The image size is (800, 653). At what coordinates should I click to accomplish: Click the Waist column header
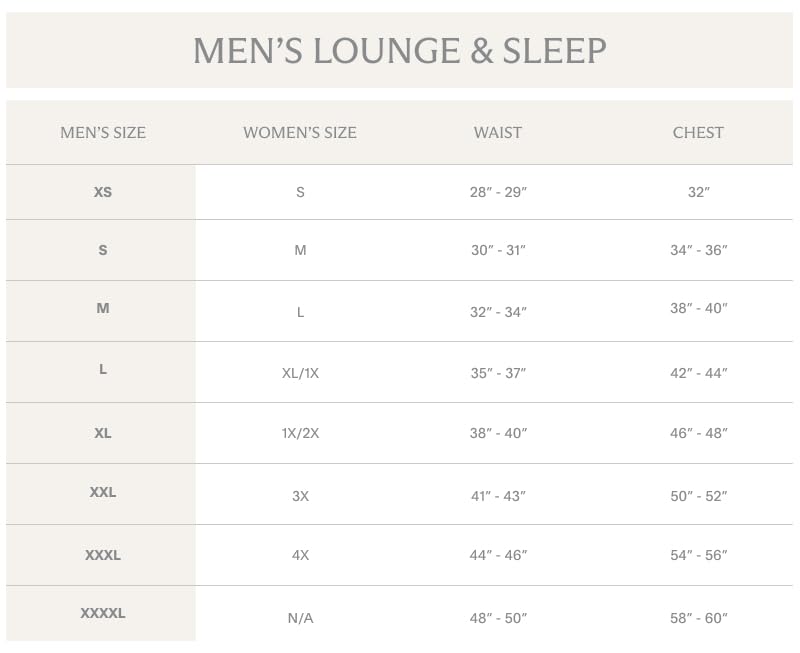click(498, 132)
